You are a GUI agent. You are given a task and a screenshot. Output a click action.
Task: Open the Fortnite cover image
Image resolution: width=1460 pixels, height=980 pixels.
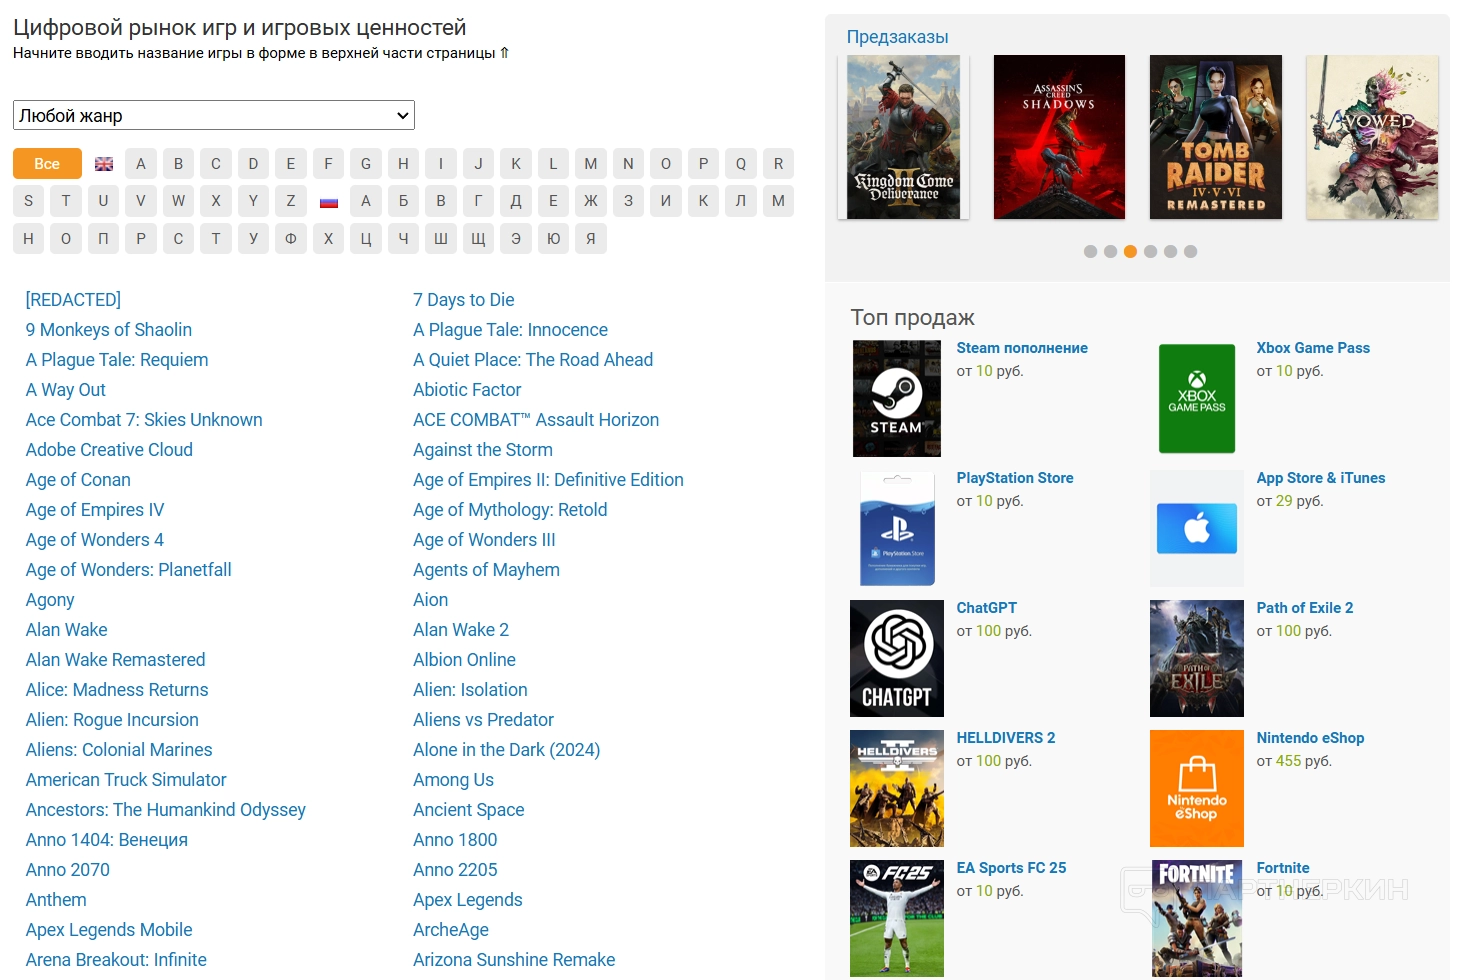coord(1197,918)
